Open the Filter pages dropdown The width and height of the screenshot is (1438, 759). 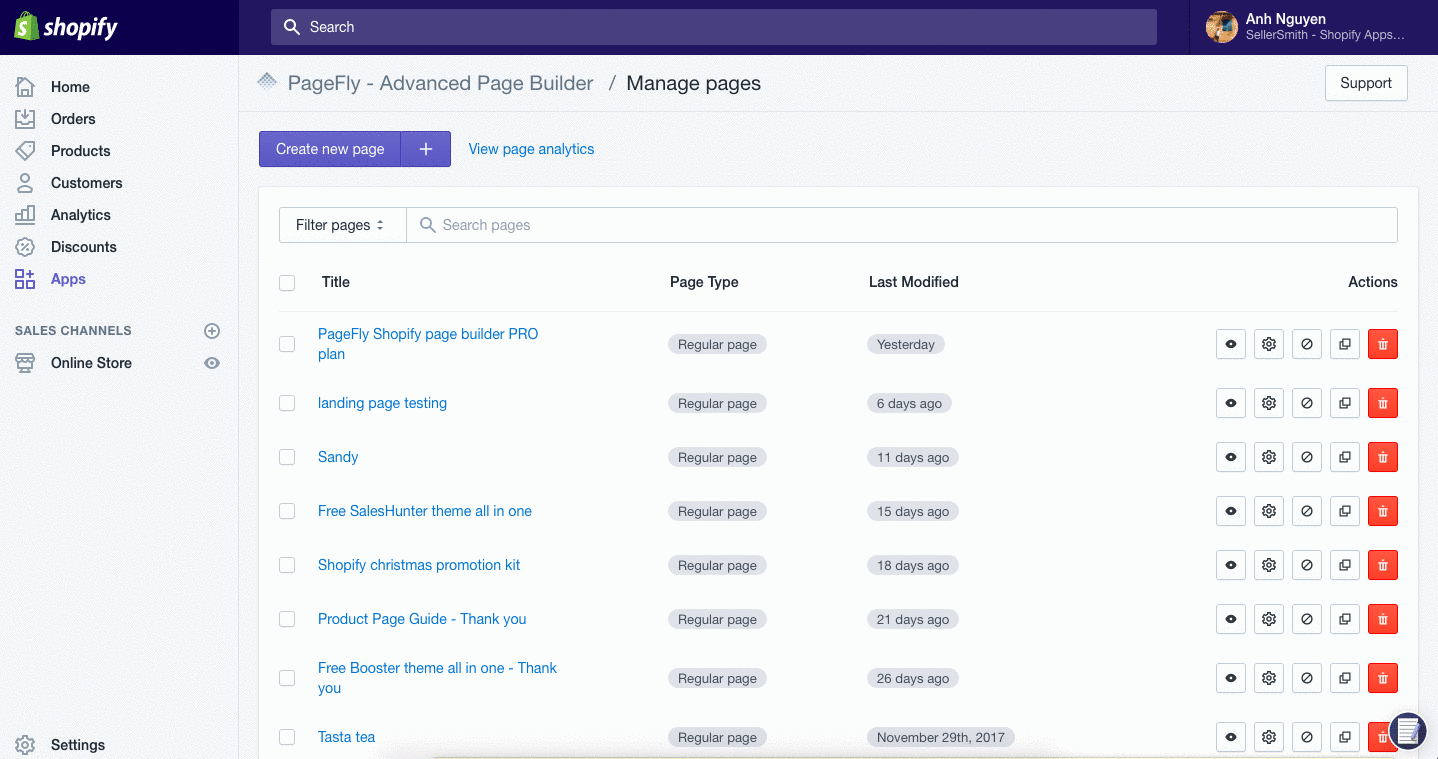341,225
